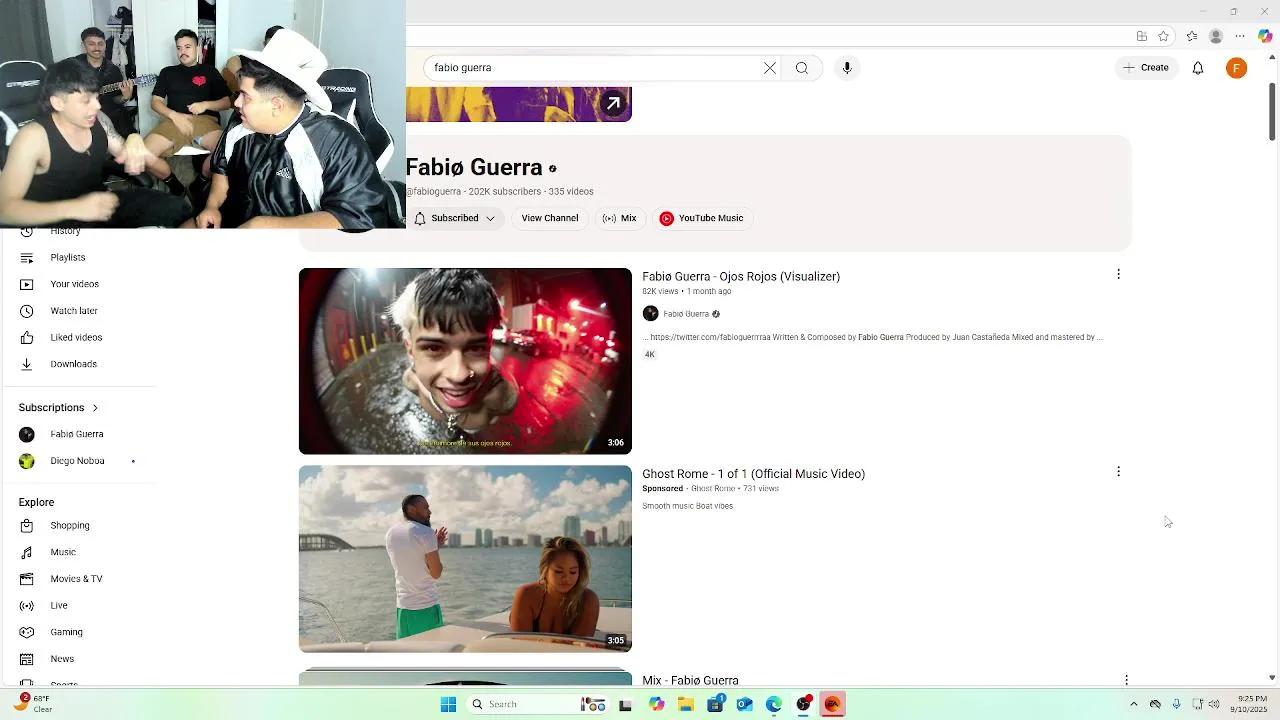The width and height of the screenshot is (1280, 720).
Task: Click the fabio guerra search field
Action: pos(595,68)
